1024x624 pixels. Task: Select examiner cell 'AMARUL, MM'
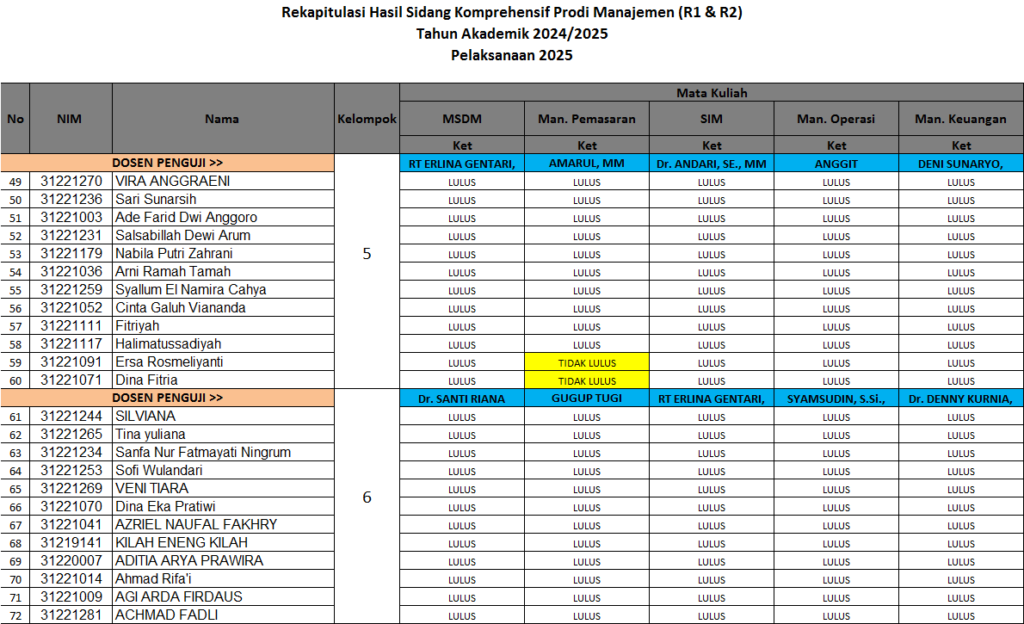[x=586, y=163]
